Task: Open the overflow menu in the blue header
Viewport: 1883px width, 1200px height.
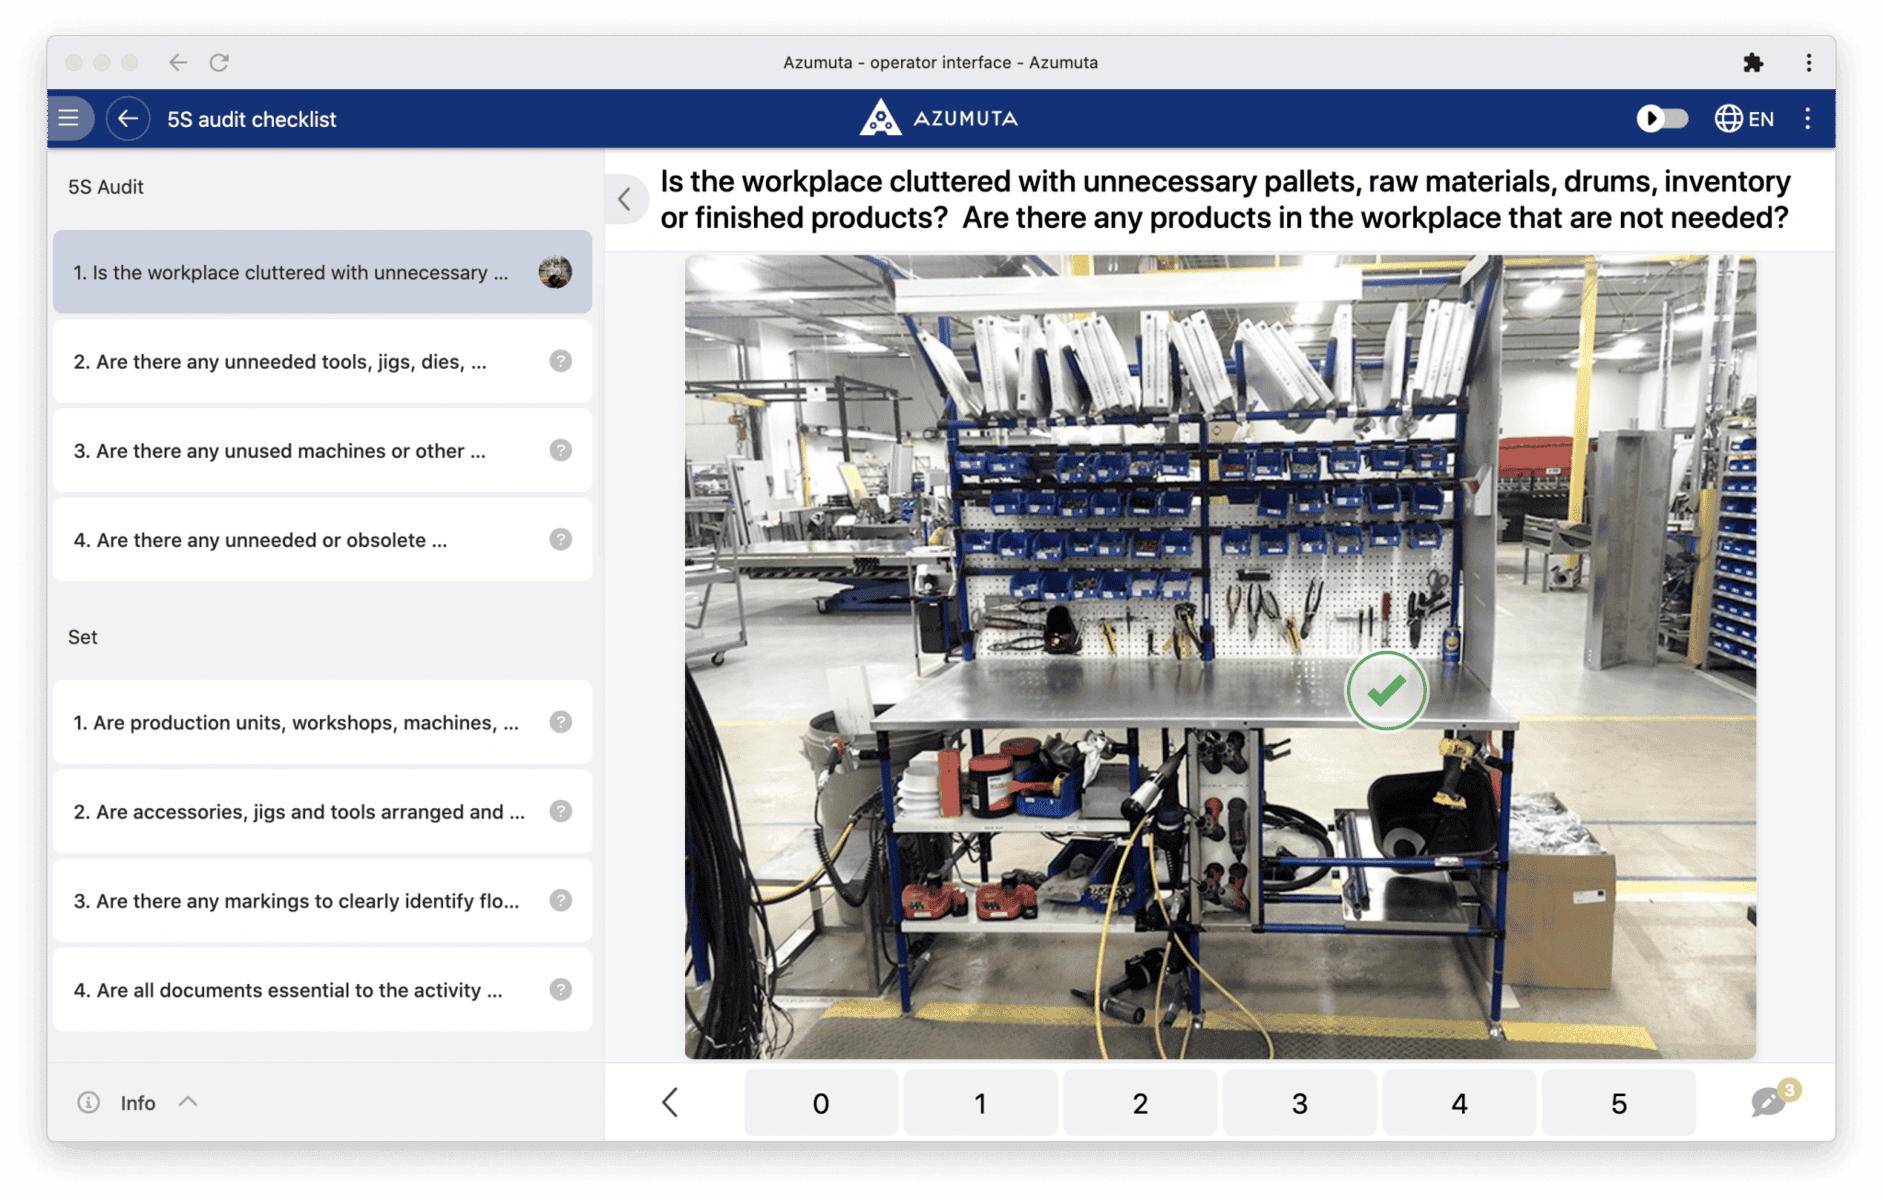Action: click(x=1807, y=118)
